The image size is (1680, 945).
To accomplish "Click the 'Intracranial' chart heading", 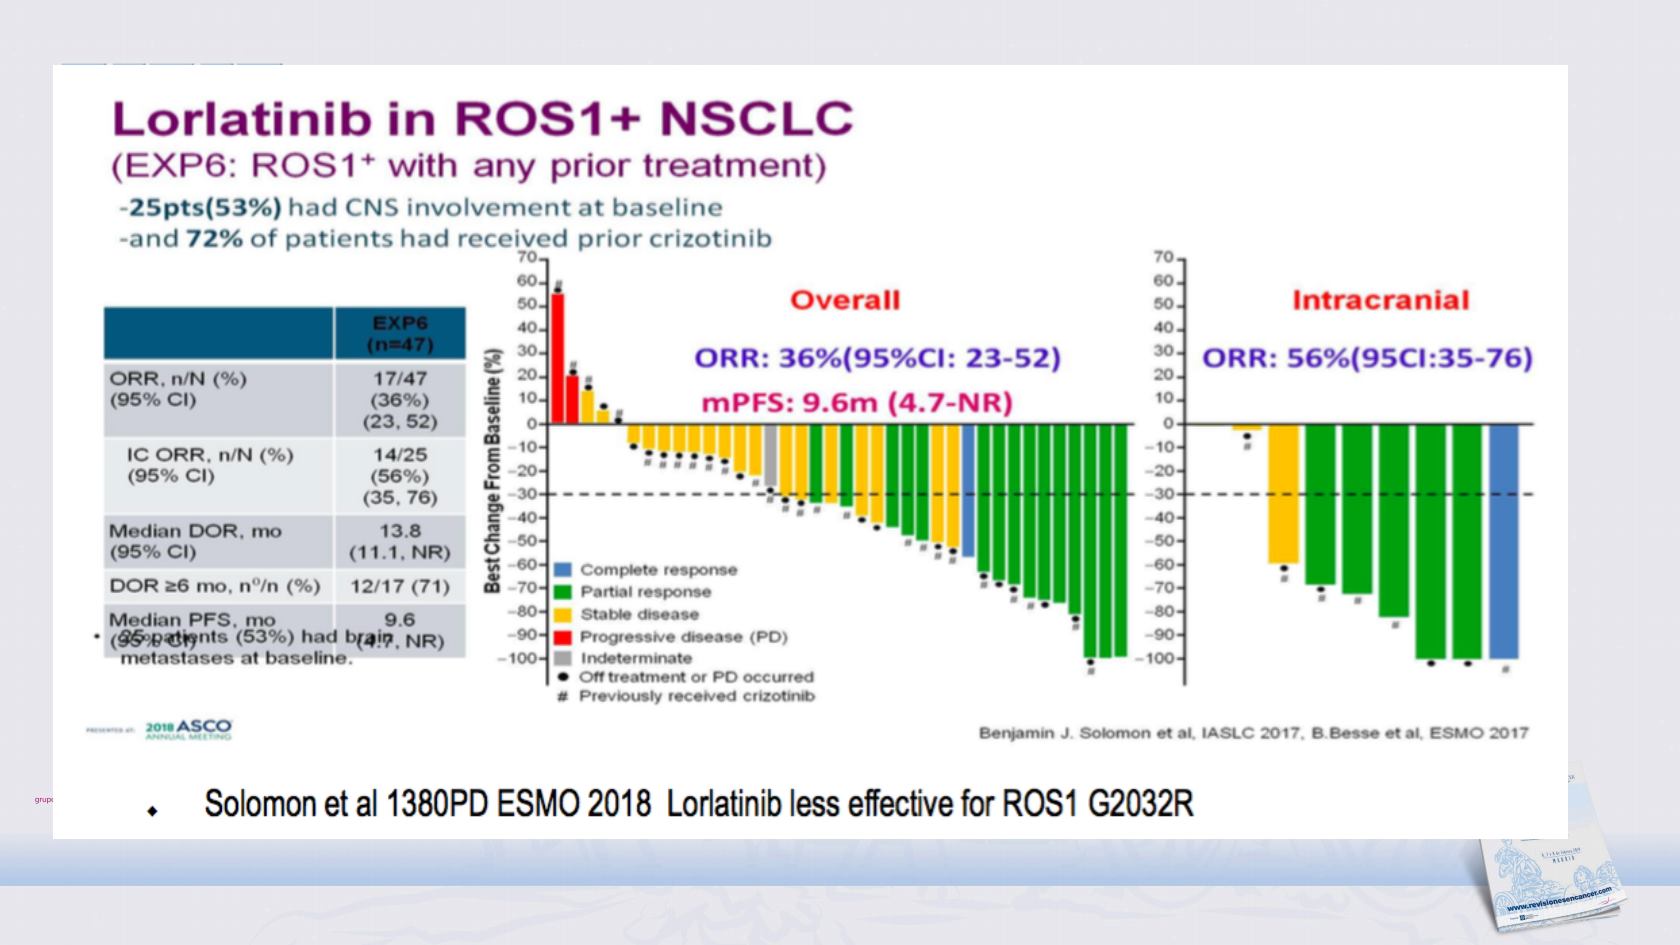I will (1381, 300).
